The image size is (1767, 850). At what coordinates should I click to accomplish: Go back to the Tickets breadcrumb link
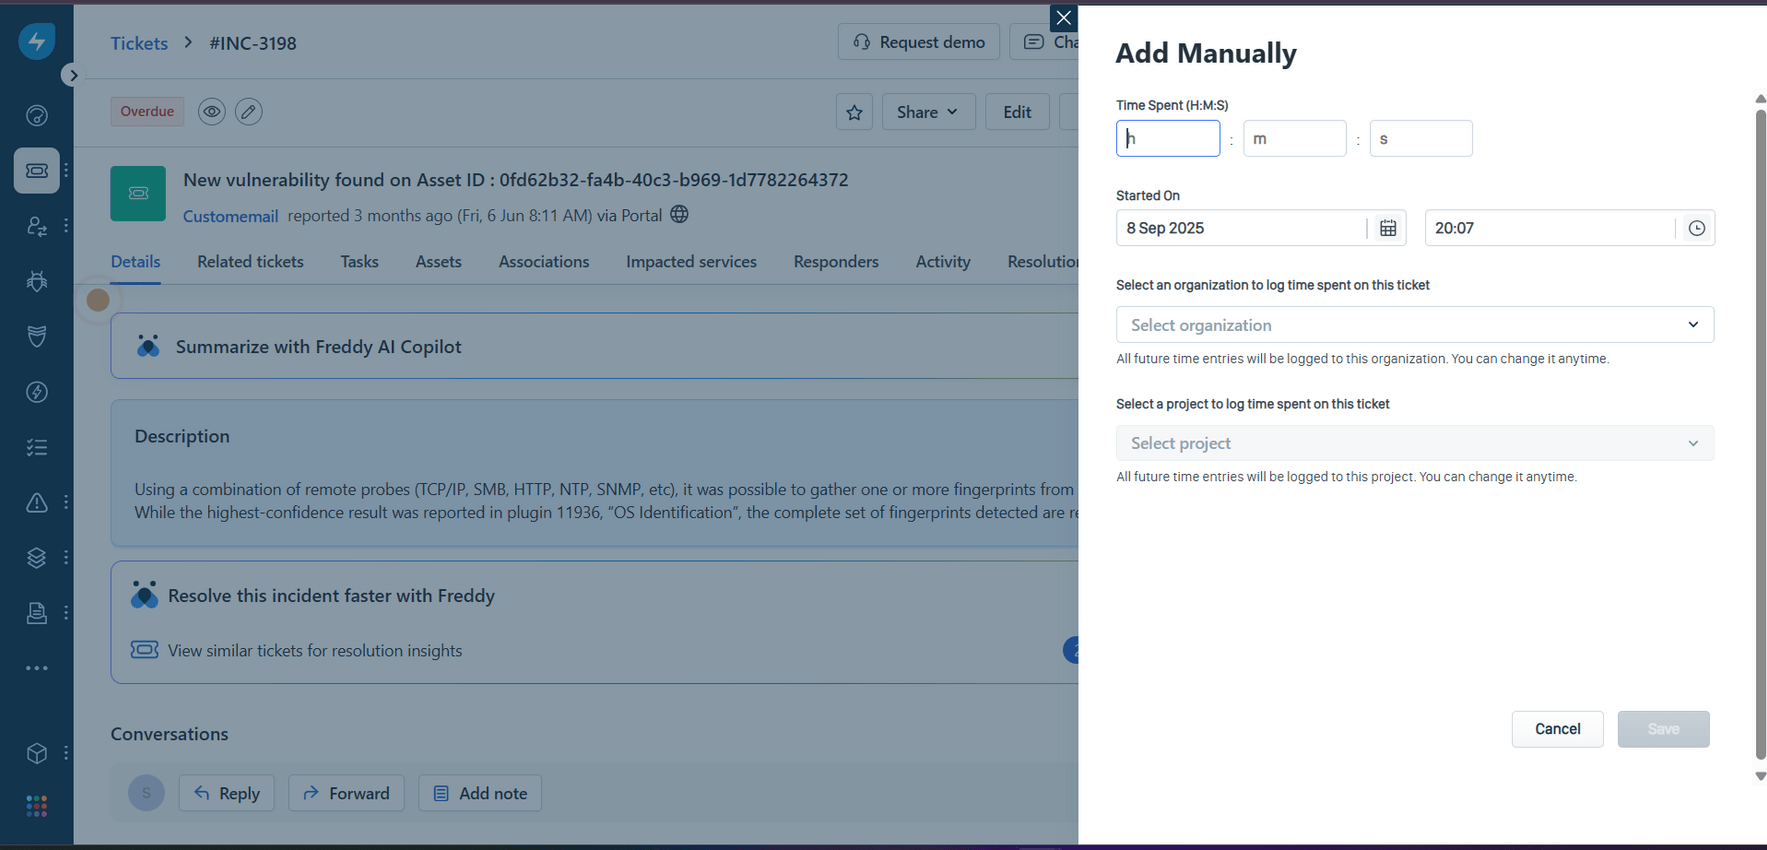tap(139, 43)
